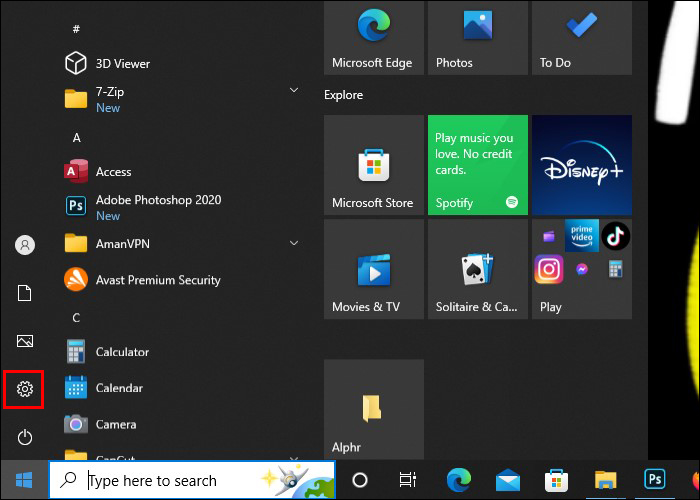The height and width of the screenshot is (500, 700).
Task: Launch Avast Premium Security
Action: [157, 280]
